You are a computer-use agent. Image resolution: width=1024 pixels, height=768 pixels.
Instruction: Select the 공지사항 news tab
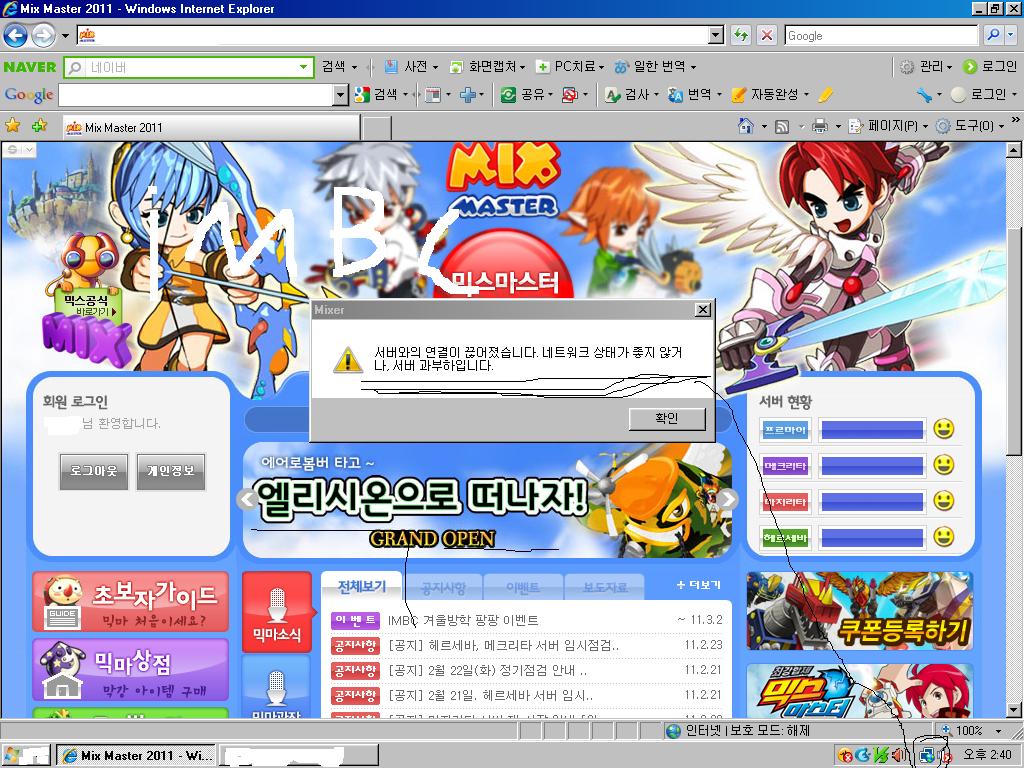tap(443, 588)
